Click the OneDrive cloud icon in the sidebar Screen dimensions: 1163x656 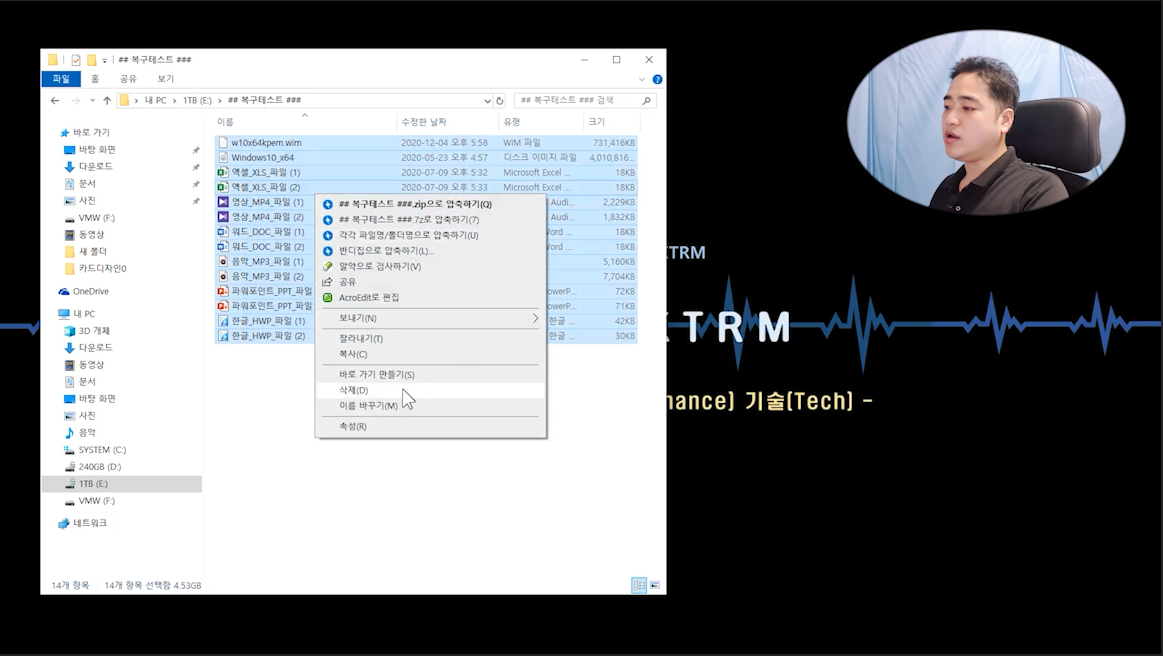pyautogui.click(x=64, y=292)
